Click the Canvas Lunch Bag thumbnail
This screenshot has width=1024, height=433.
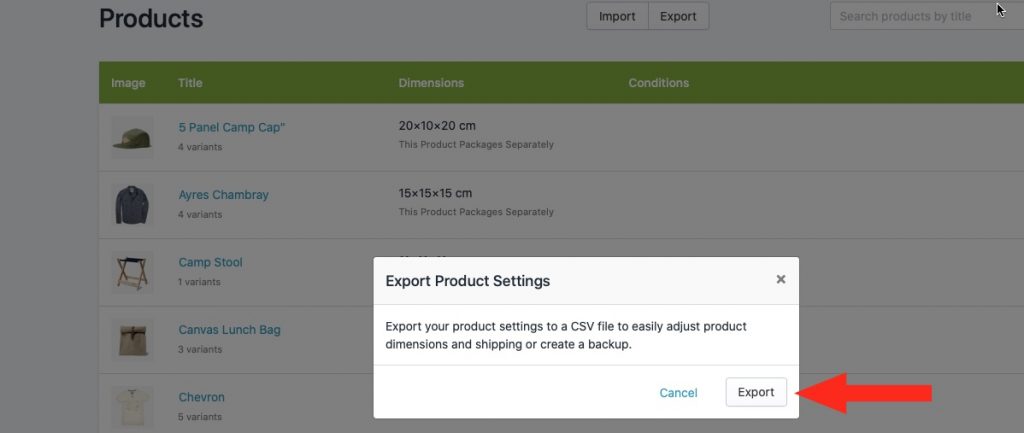tap(132, 340)
